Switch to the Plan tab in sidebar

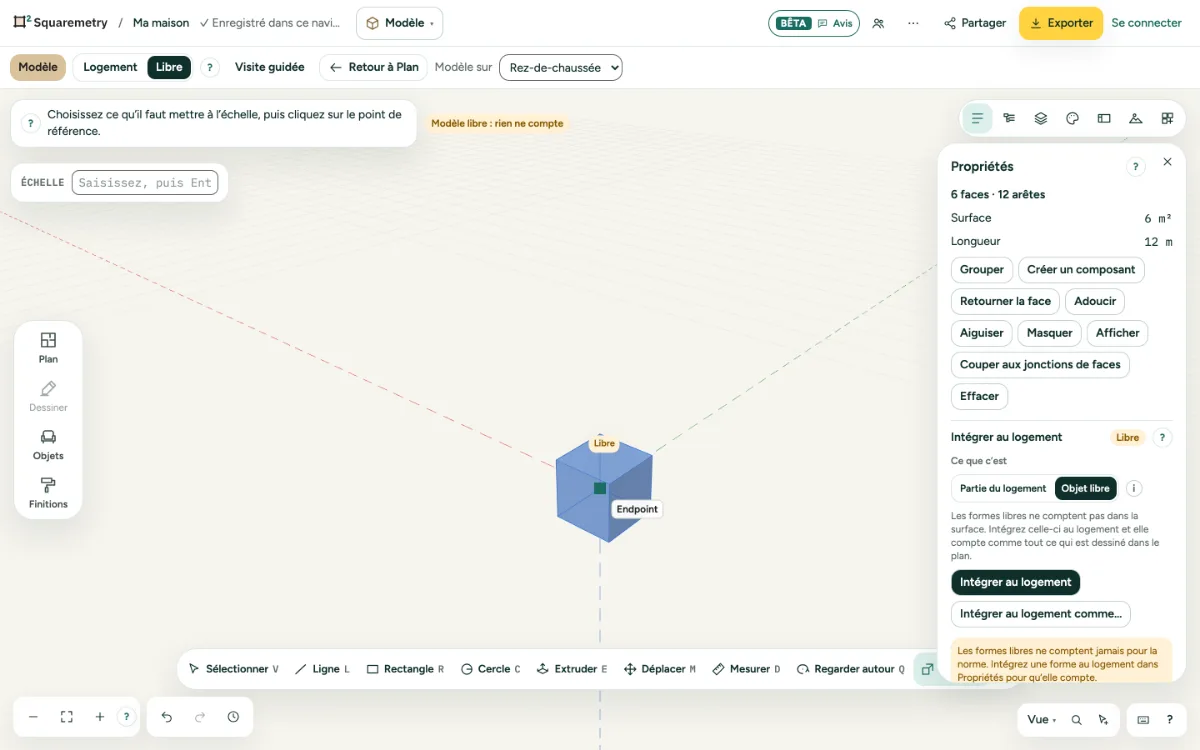[x=48, y=348]
